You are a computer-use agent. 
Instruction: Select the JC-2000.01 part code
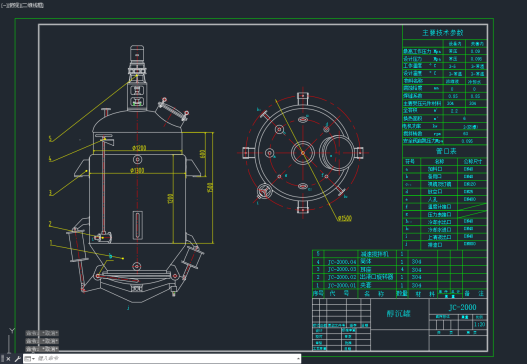pyautogui.click(x=342, y=285)
